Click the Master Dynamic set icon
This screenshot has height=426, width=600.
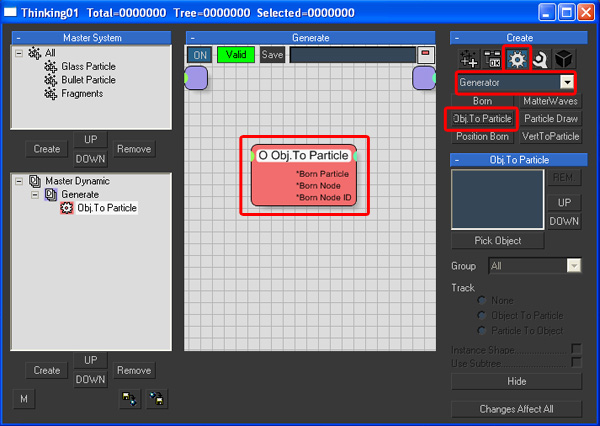35,181
